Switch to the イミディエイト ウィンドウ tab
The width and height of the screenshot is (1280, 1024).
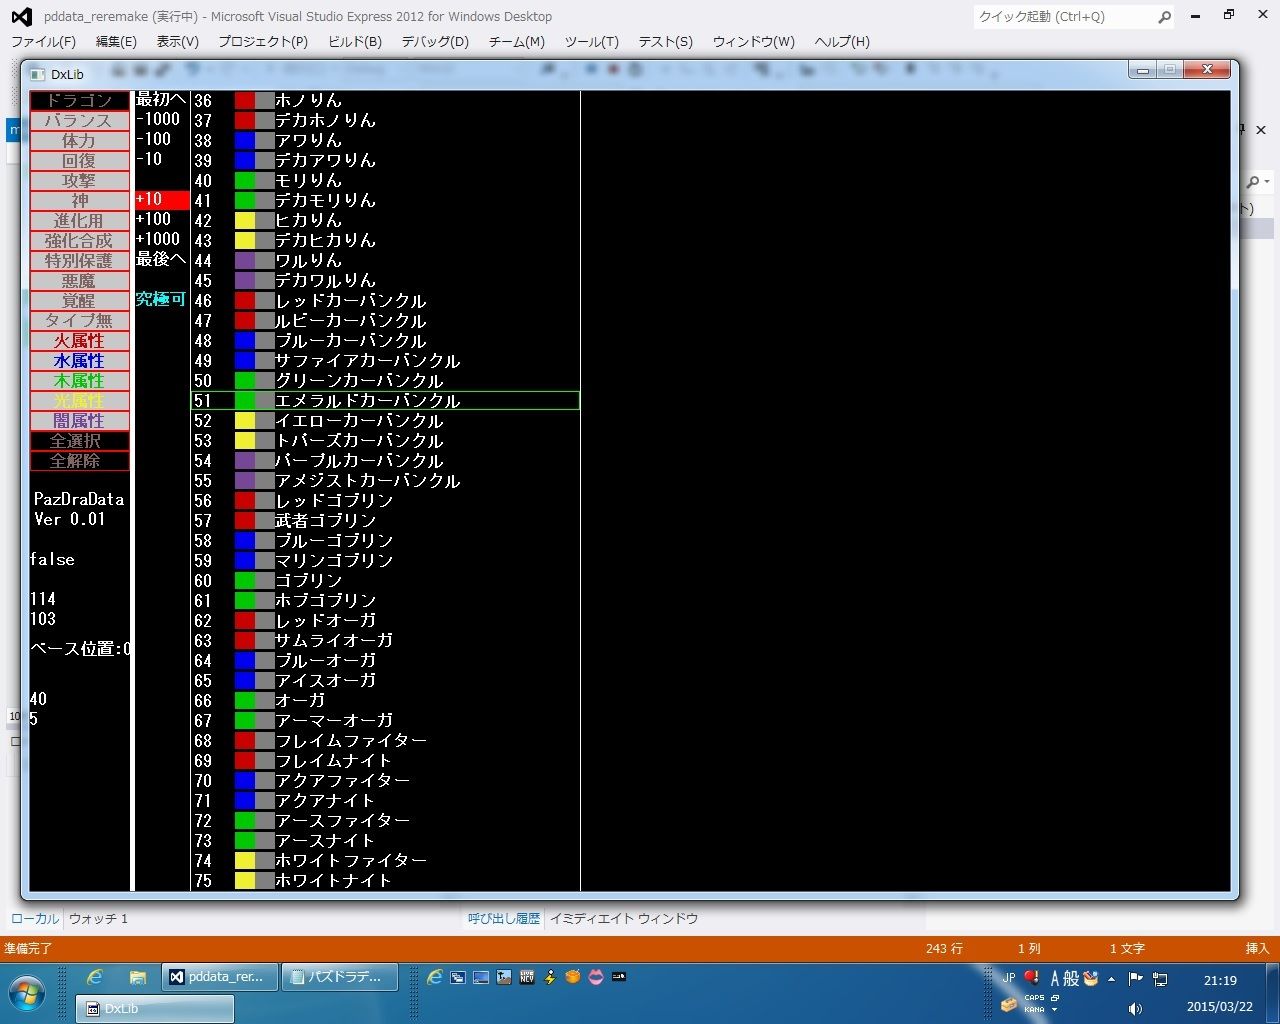coord(624,918)
